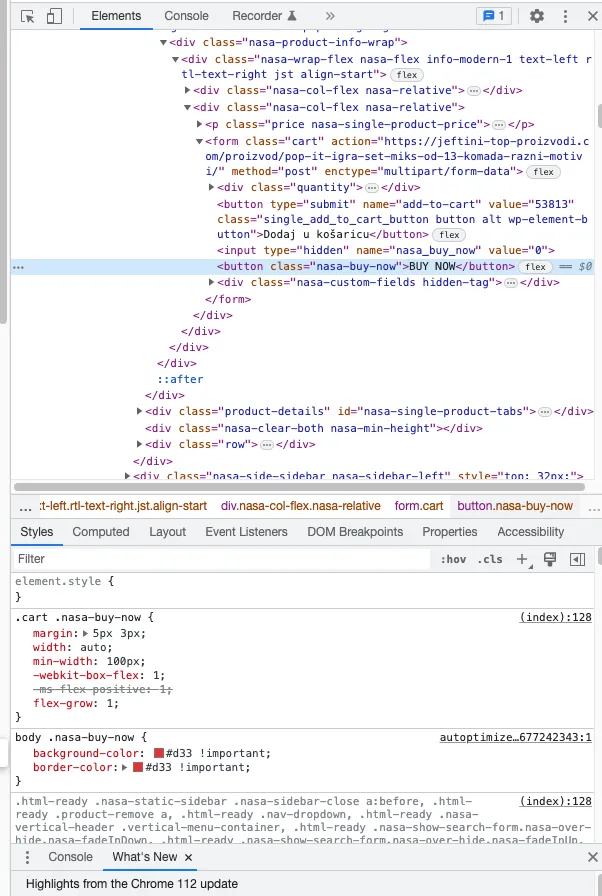
Task: Activate the inspect element picker icon
Action: 27,16
